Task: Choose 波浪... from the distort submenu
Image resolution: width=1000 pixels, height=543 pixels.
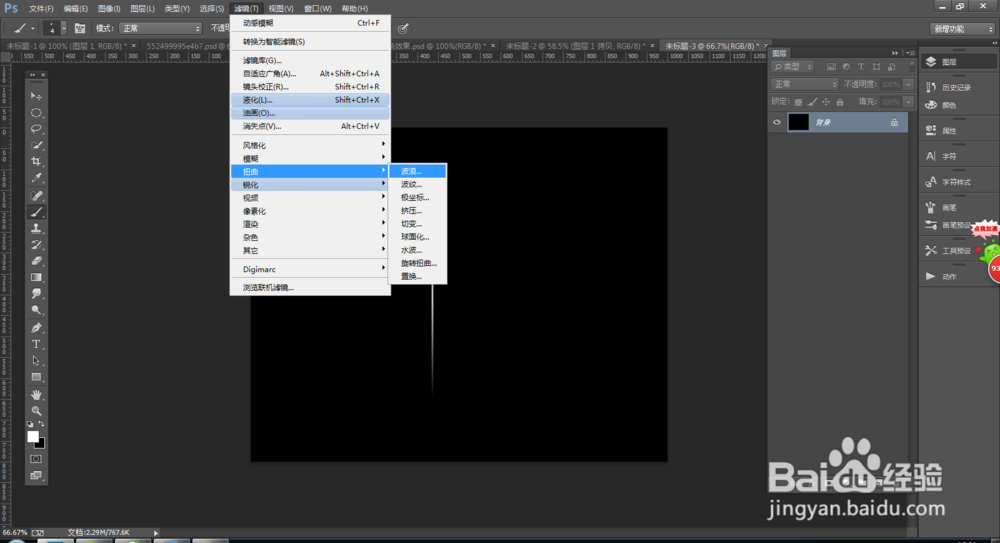Action: (x=418, y=171)
